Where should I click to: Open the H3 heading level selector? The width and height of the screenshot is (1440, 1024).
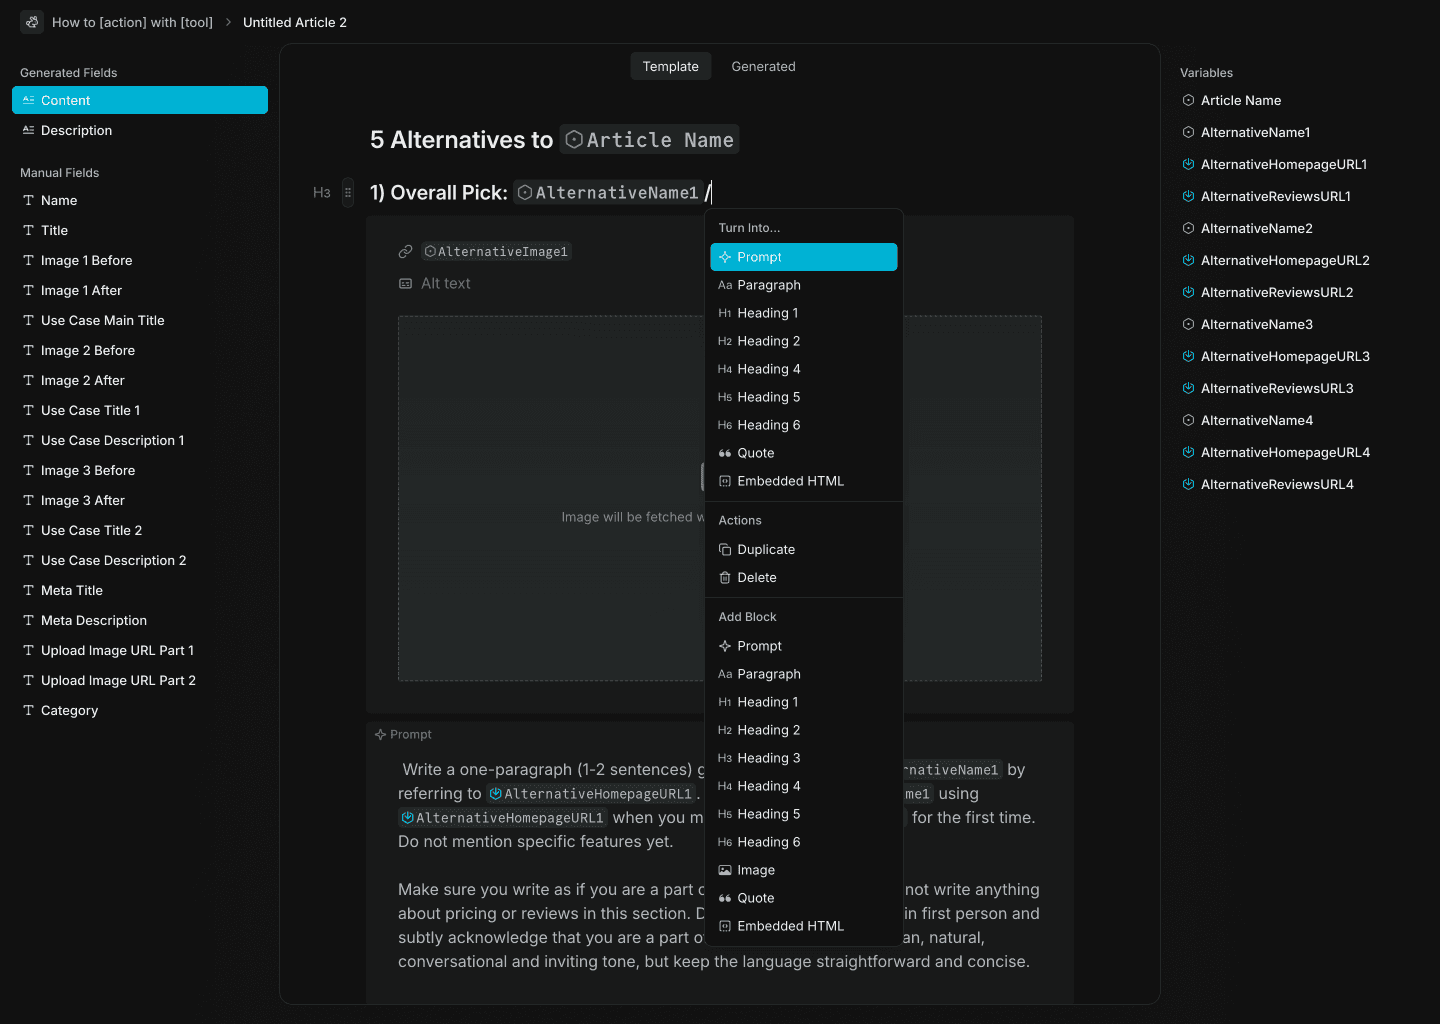click(x=322, y=192)
